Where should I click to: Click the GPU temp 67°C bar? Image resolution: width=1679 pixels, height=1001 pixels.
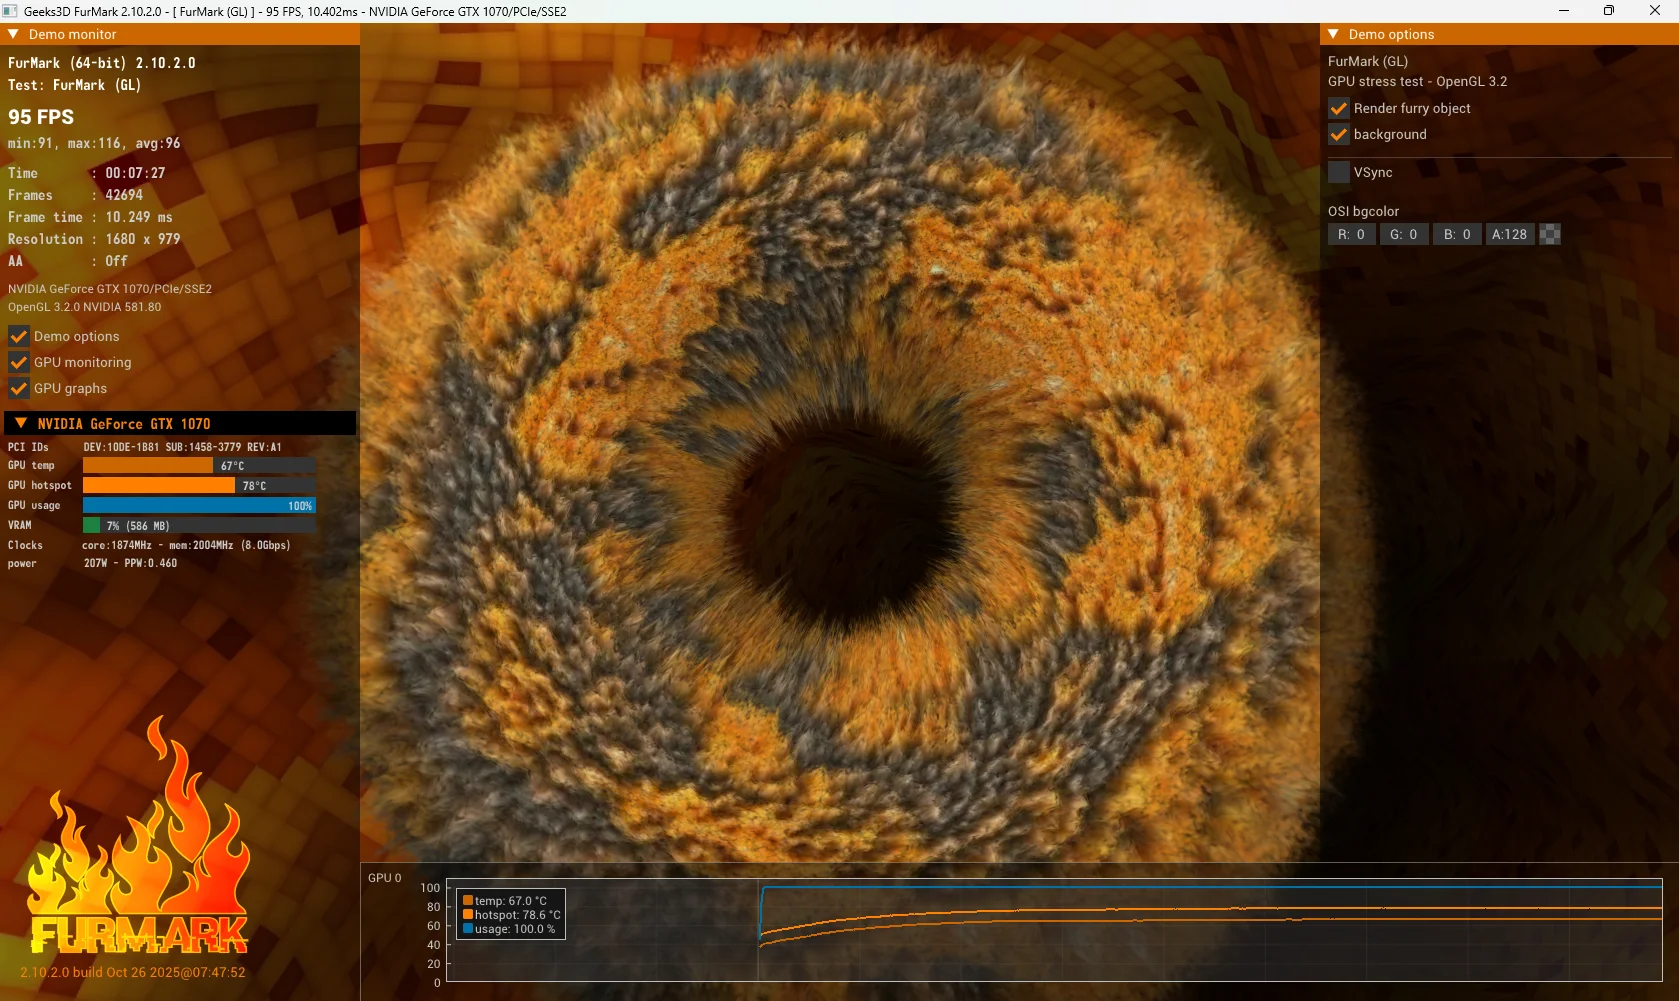[199, 465]
